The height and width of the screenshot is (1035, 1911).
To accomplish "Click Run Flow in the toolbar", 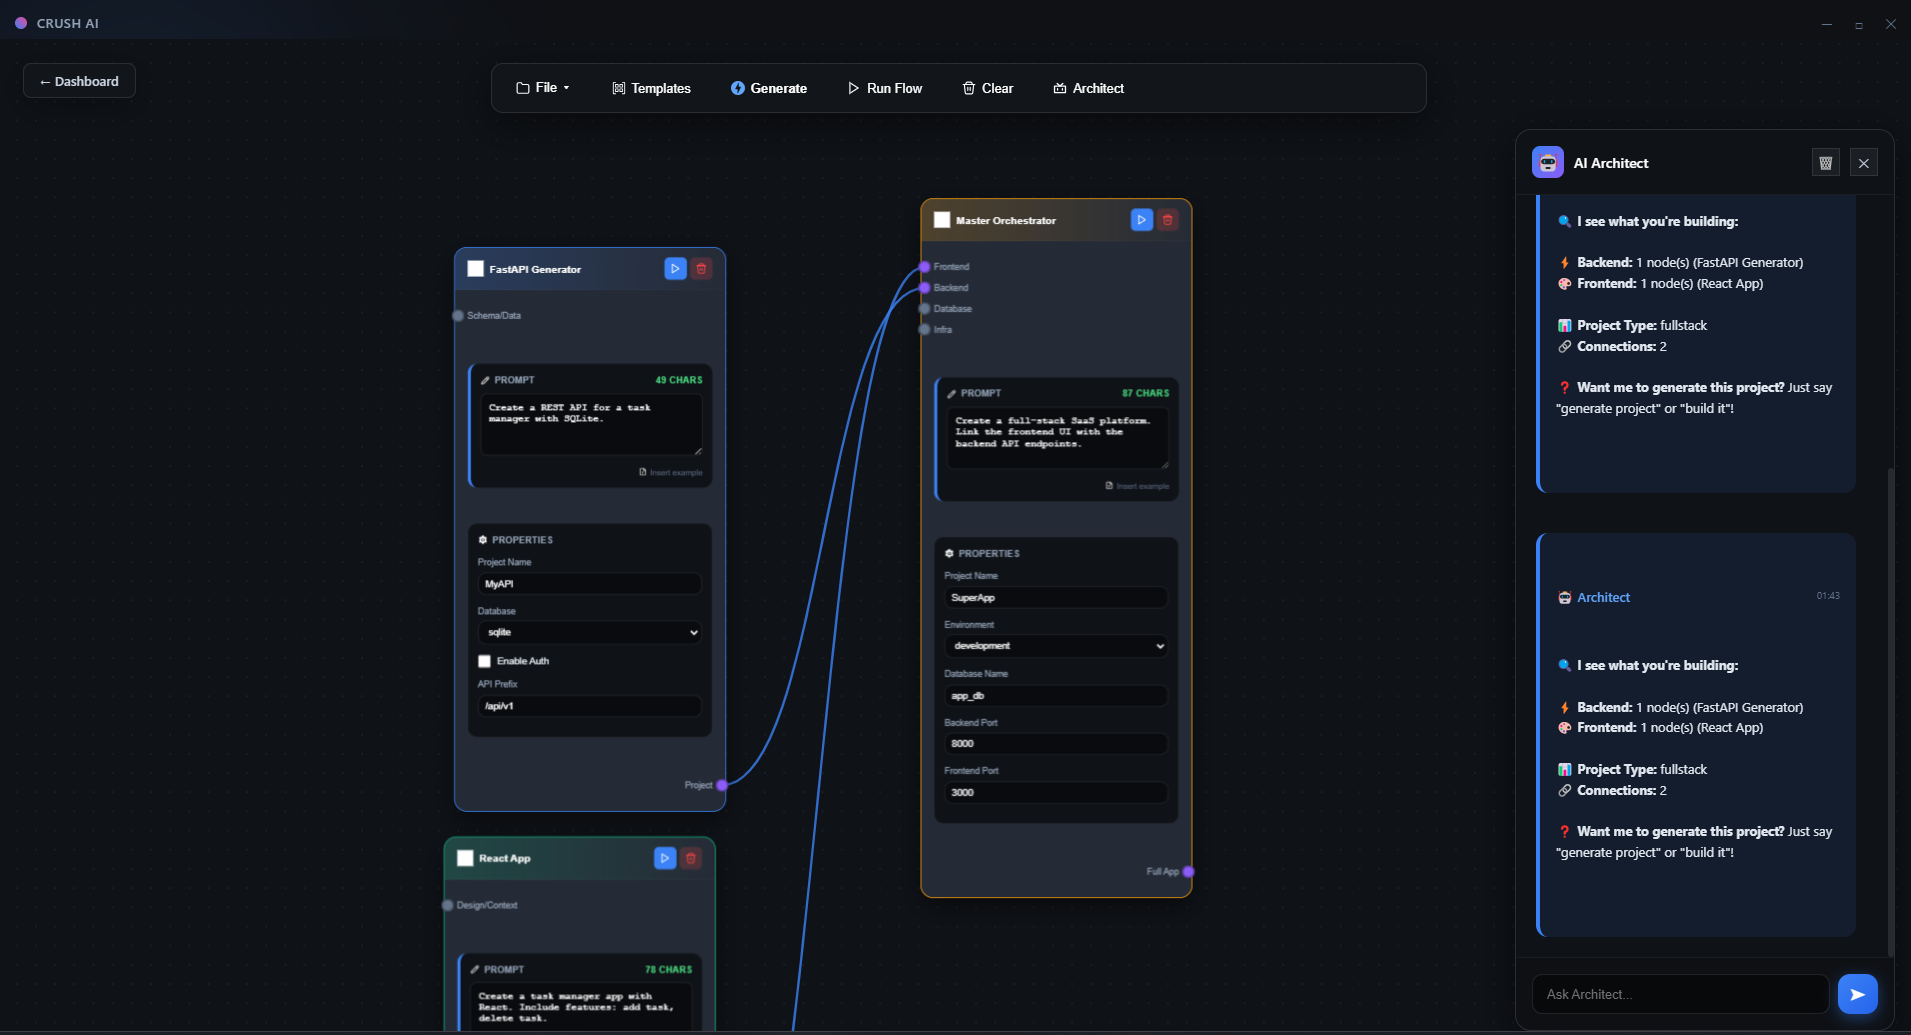I will click(885, 88).
